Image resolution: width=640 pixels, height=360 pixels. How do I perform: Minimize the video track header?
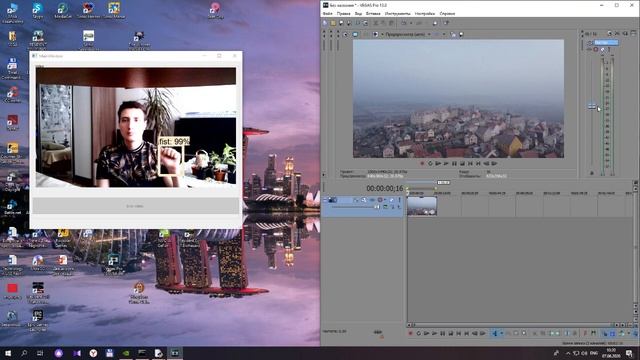pos(325,200)
